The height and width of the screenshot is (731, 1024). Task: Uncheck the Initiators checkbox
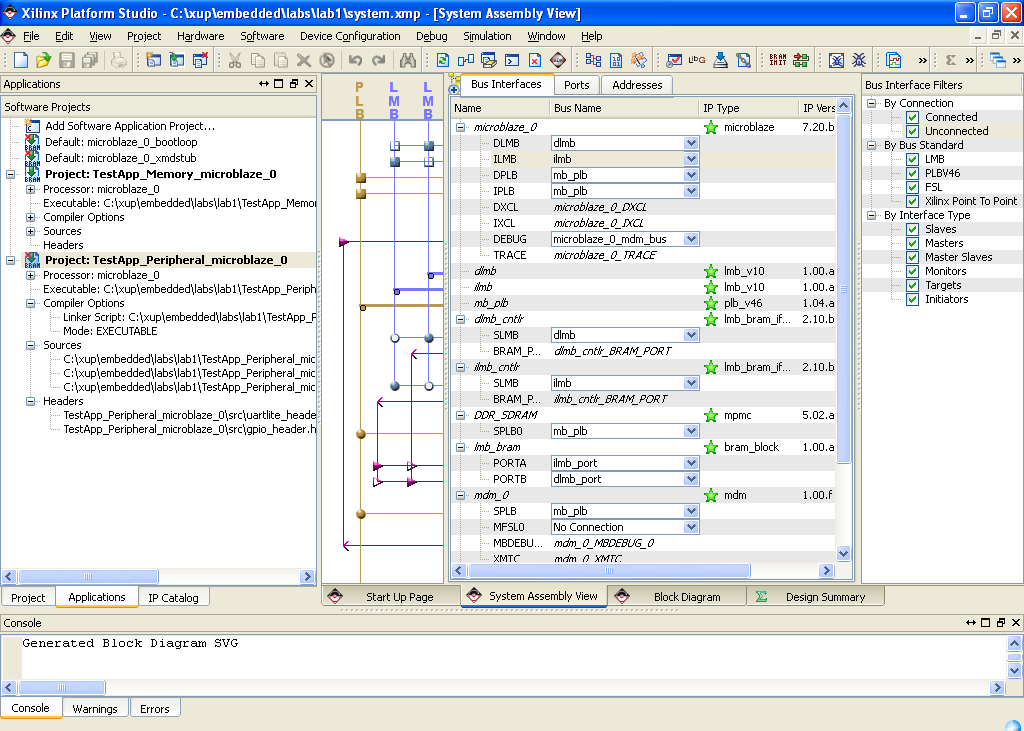pyautogui.click(x=913, y=299)
